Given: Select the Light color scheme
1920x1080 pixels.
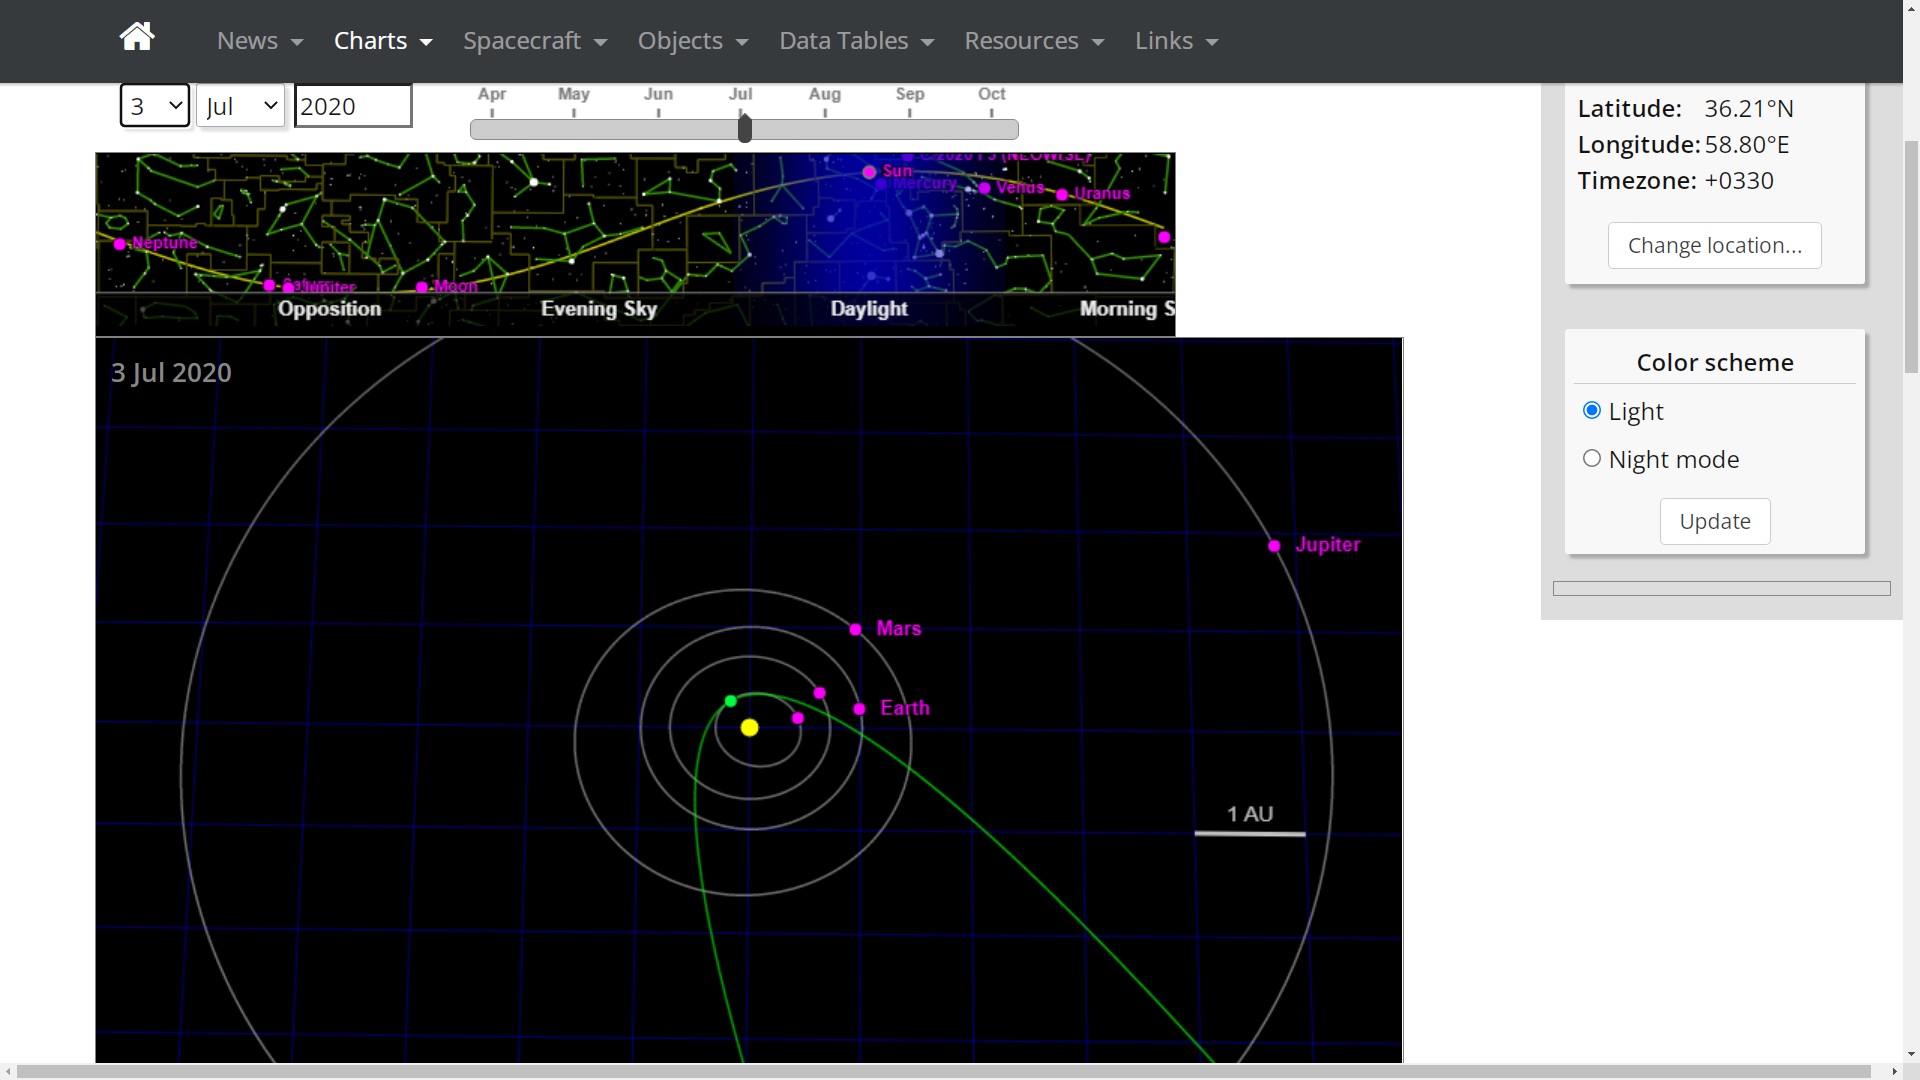Looking at the screenshot, I should pyautogui.click(x=1592, y=411).
